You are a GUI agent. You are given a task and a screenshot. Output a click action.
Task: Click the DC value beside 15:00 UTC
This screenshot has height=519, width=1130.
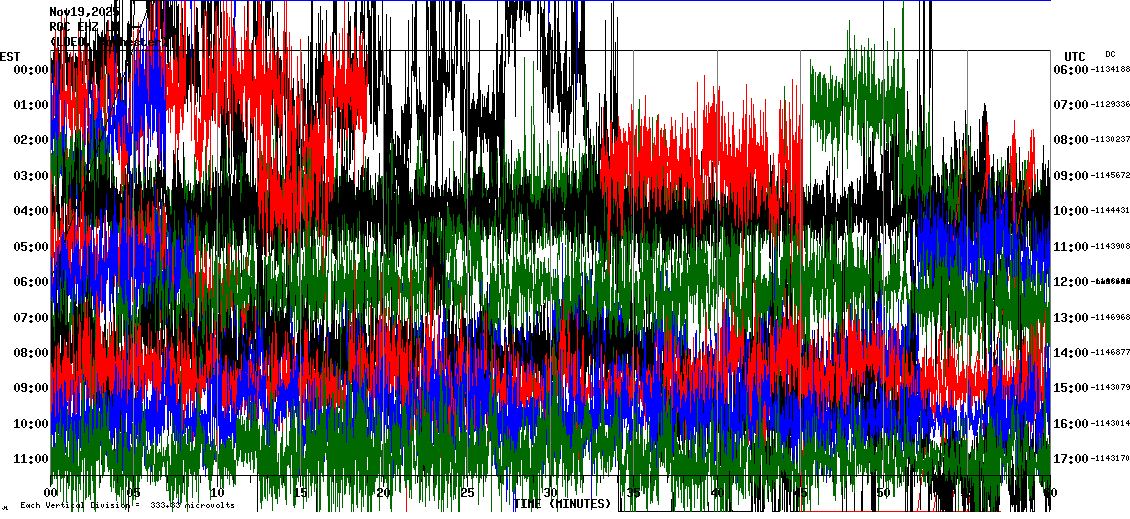[x=1111, y=388]
